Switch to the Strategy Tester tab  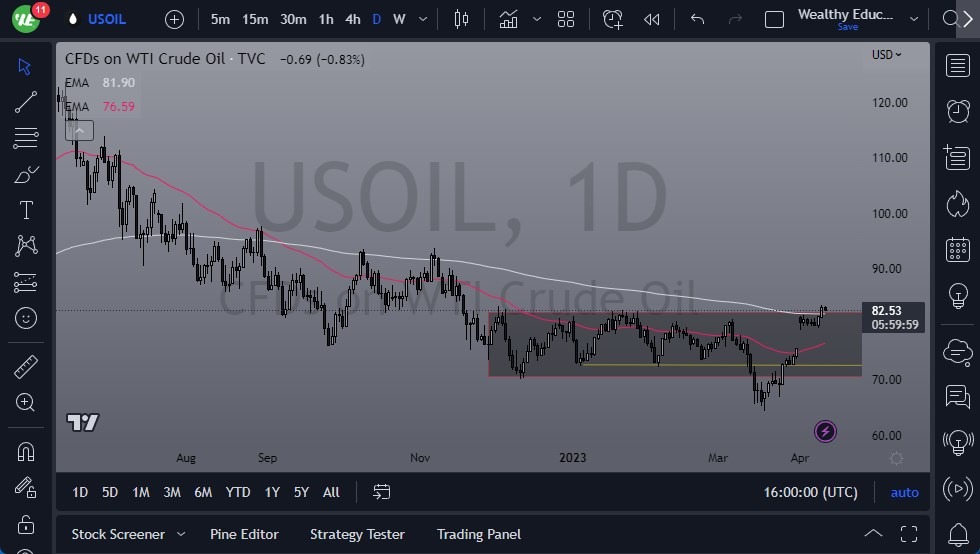[357, 534]
